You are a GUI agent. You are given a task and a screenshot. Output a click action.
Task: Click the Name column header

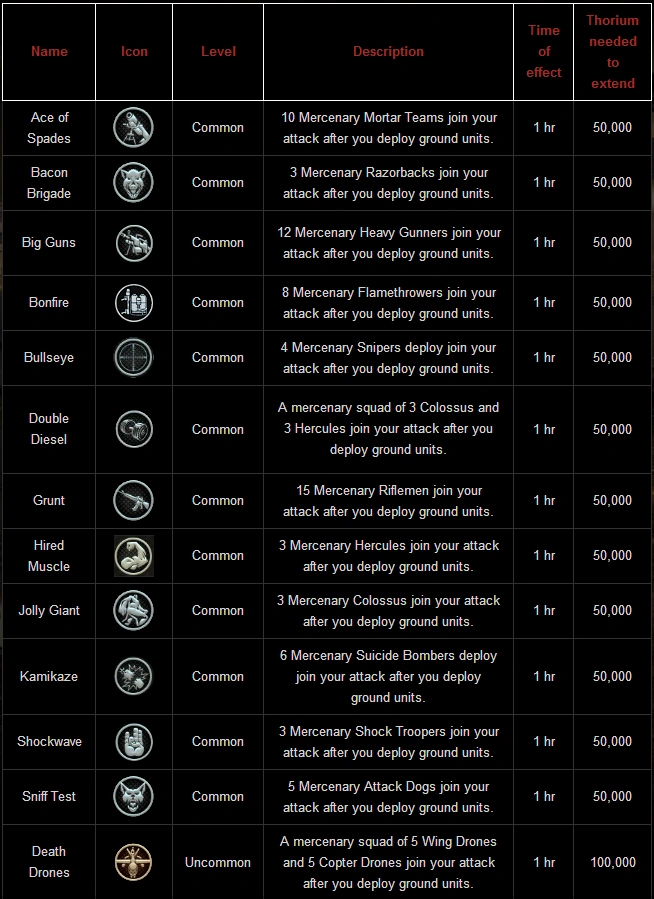pyautogui.click(x=49, y=51)
